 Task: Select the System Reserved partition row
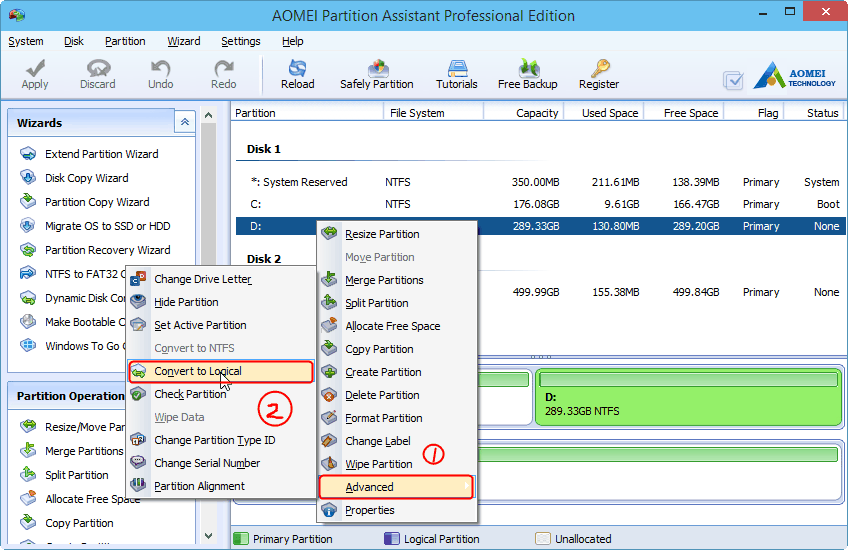click(x=540, y=182)
